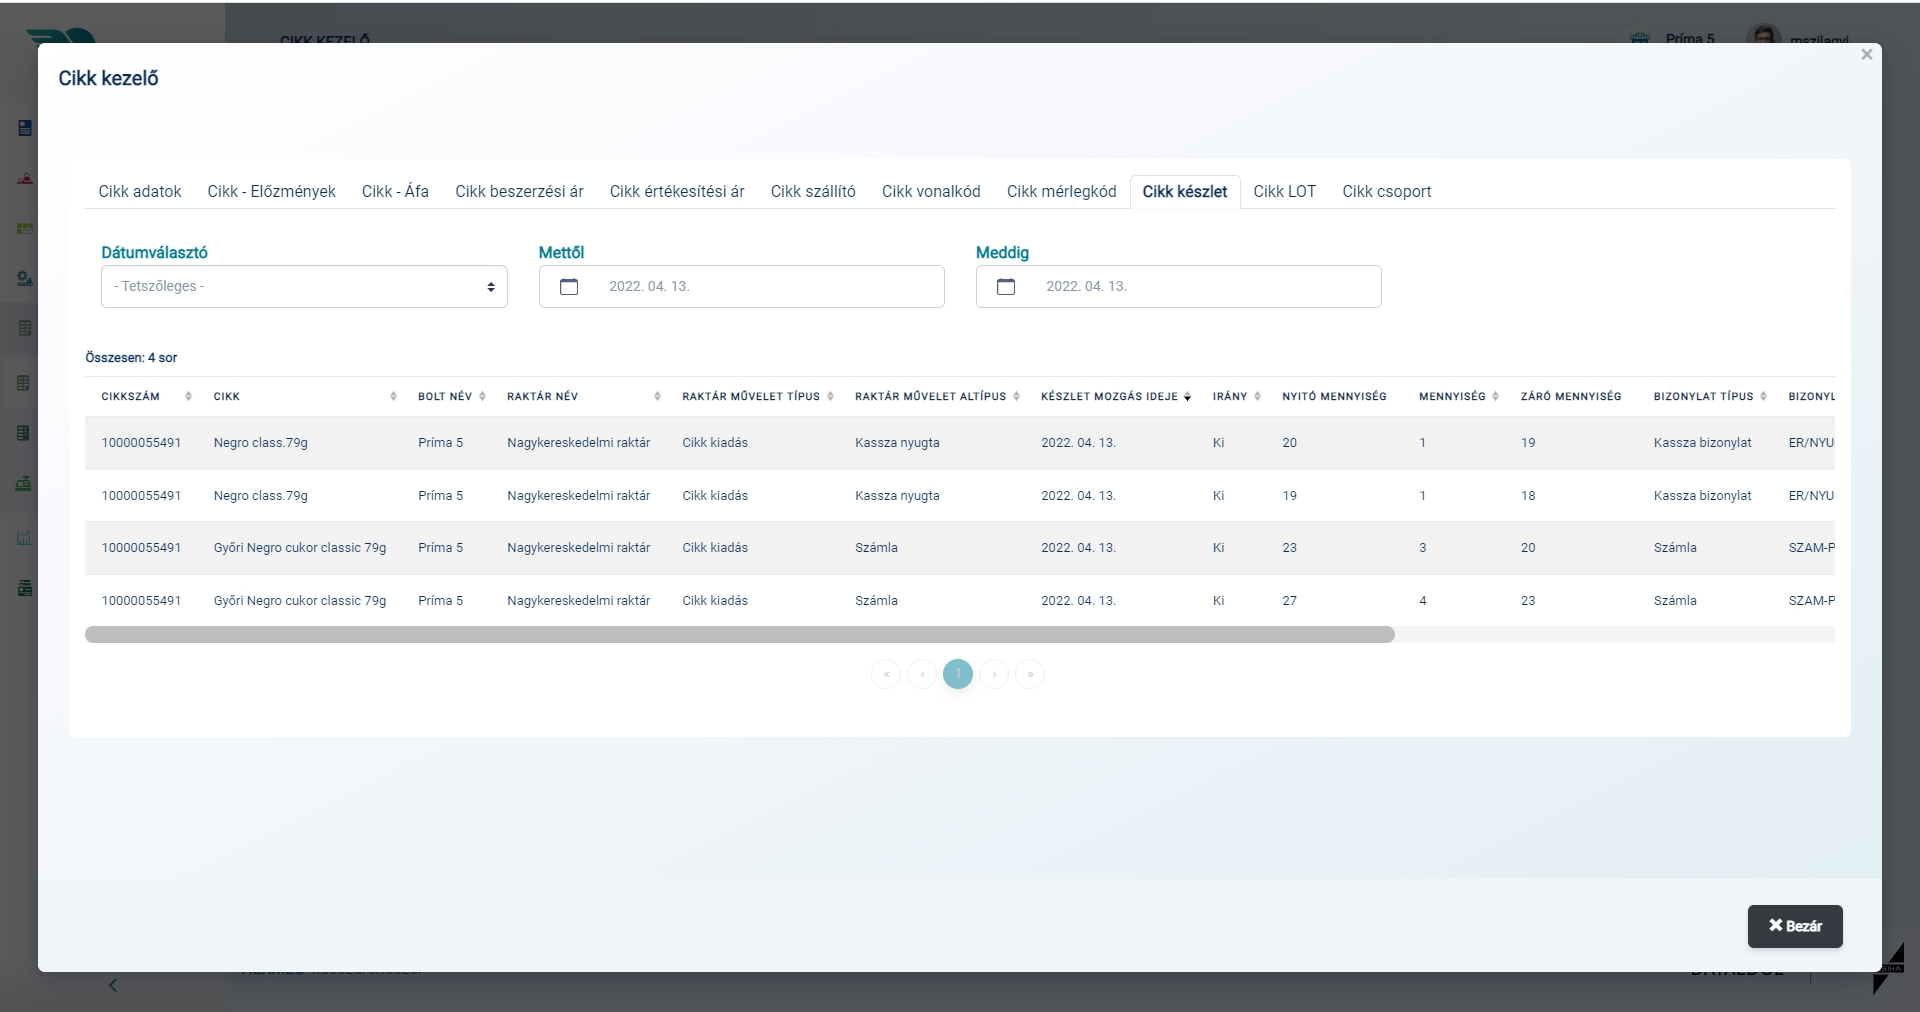Open the topmost document icon in the sidebar
This screenshot has height=1012, width=1920.
[x=24, y=128]
